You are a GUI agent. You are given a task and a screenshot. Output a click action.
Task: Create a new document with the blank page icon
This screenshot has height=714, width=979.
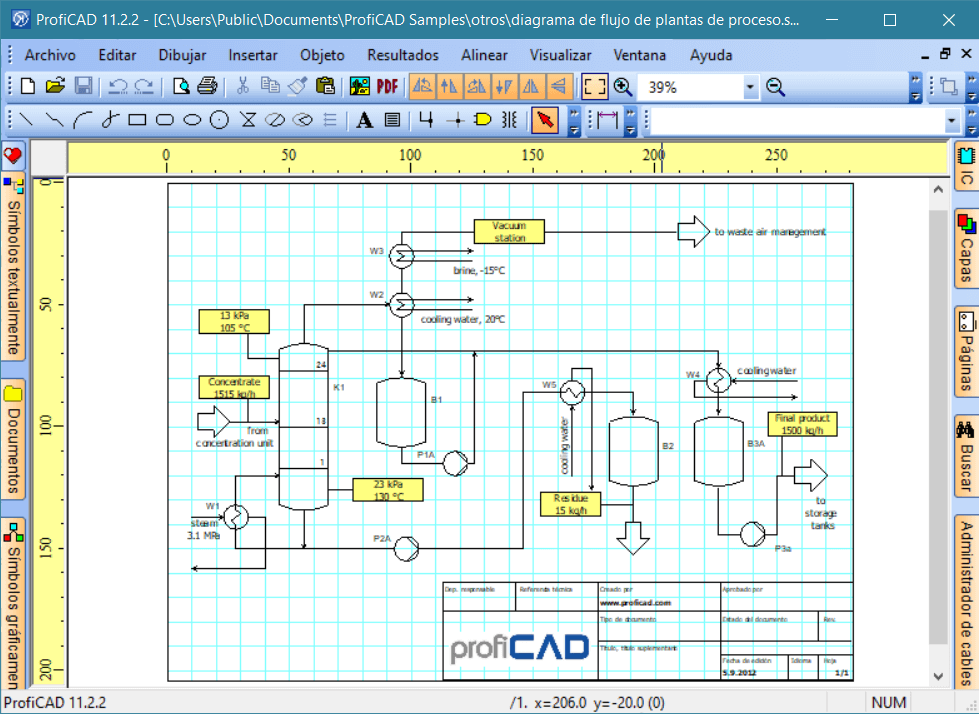click(28, 86)
